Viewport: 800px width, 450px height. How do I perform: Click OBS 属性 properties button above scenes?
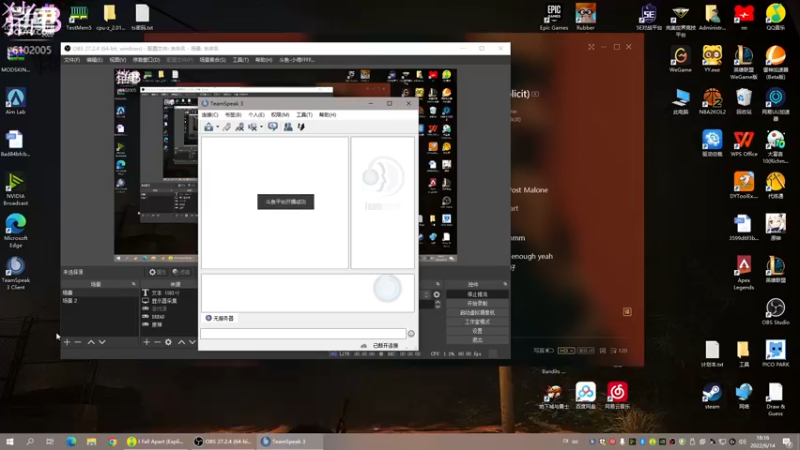[x=157, y=272]
